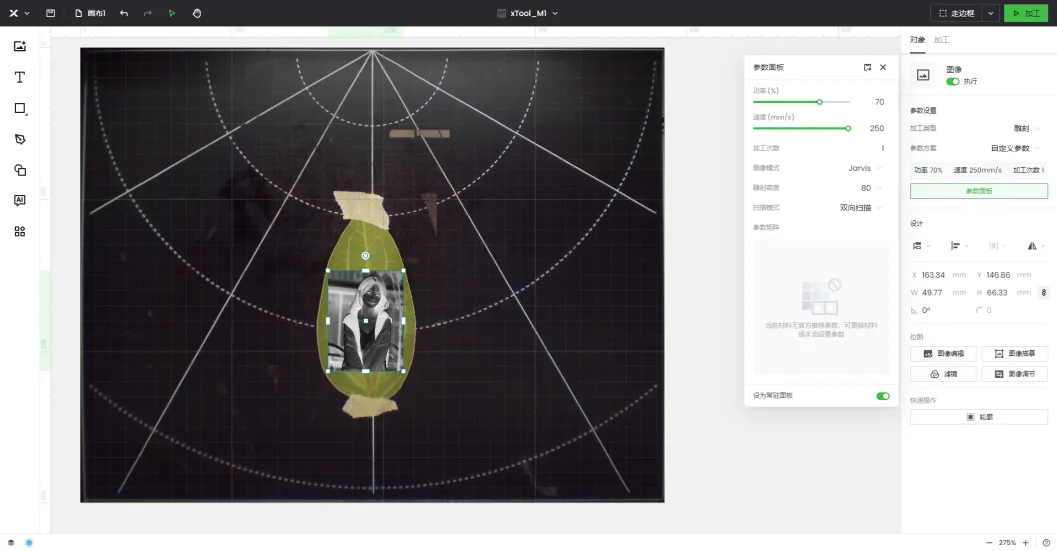Switch to the 加工 tab
The width and height of the screenshot is (1057, 551).
coord(942,40)
